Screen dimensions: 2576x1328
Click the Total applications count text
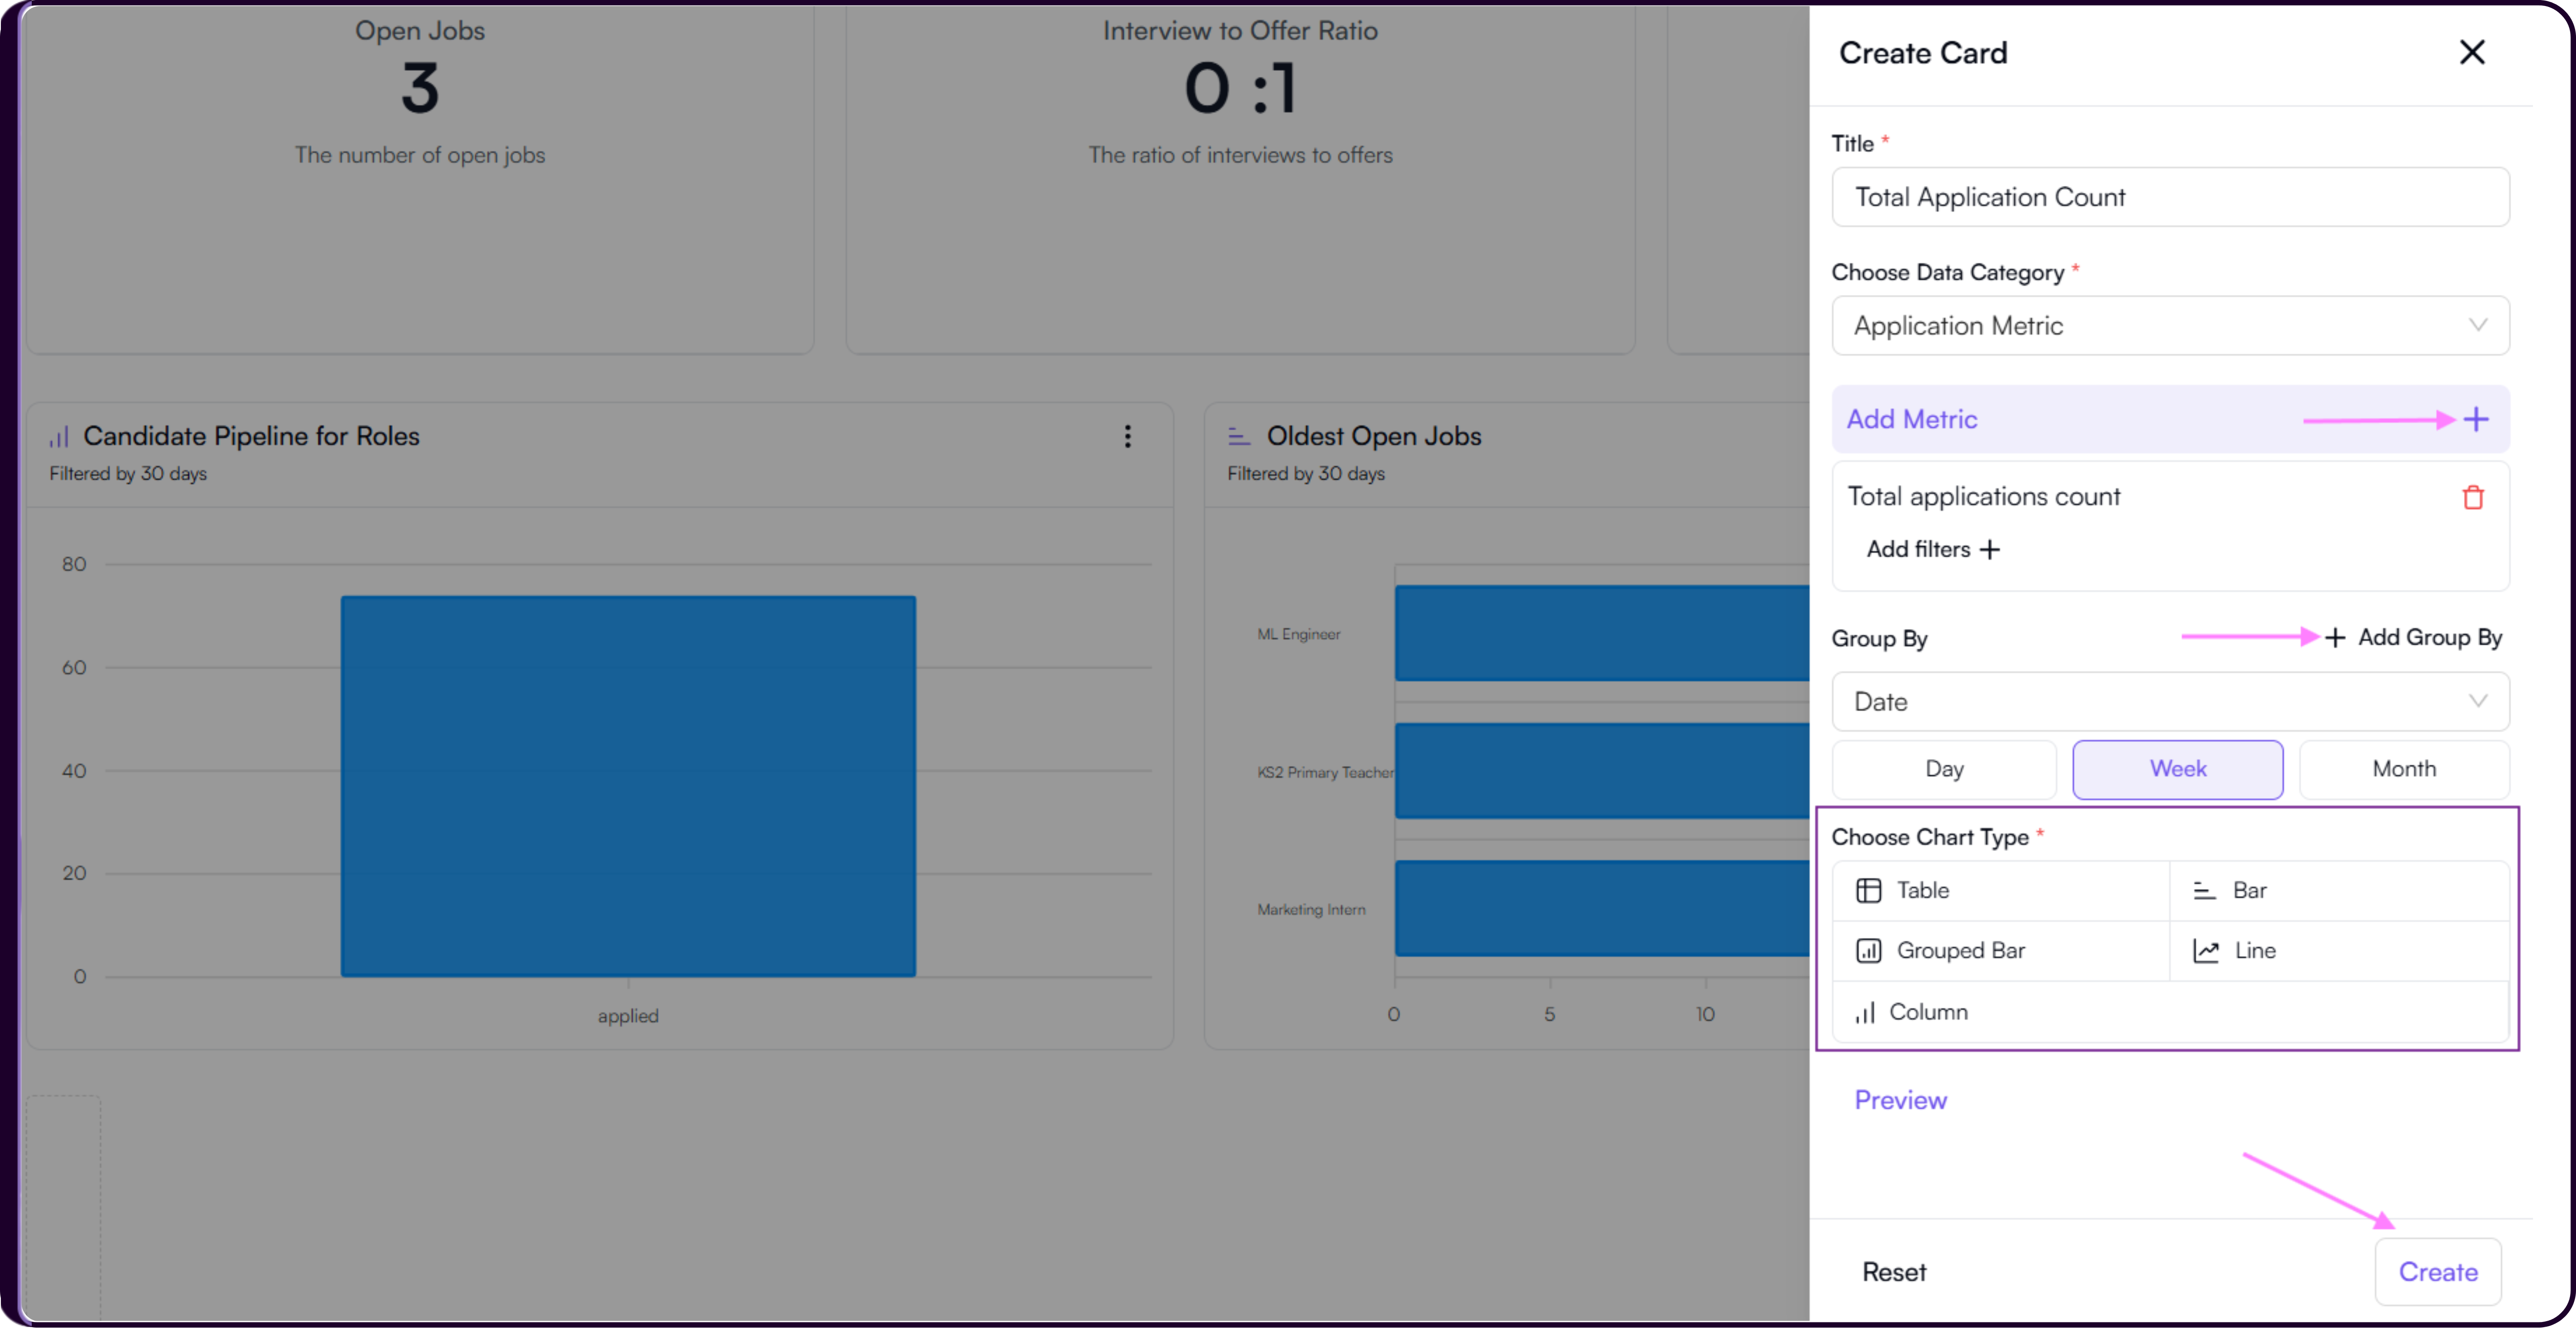[x=1983, y=497]
